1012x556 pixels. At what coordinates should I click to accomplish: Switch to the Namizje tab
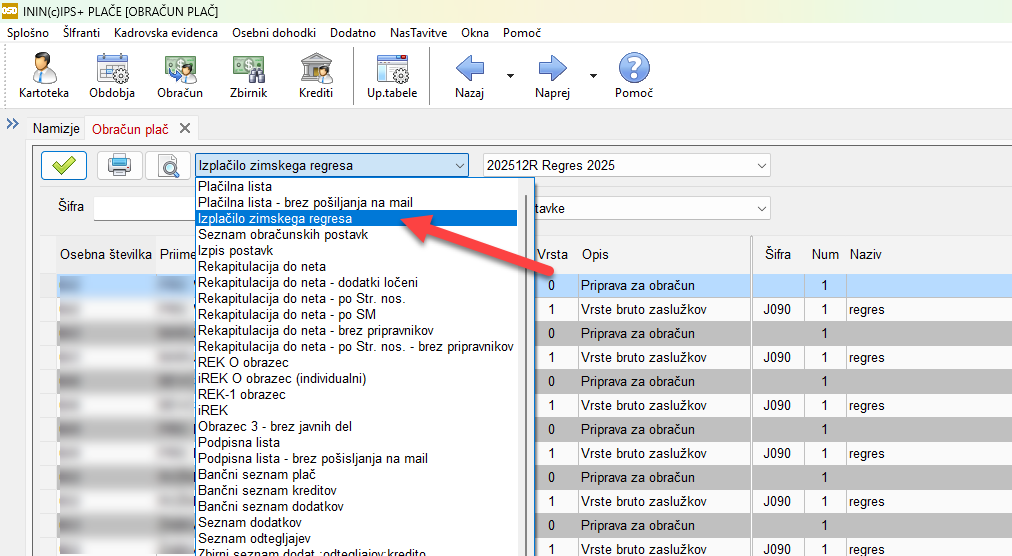(55, 129)
